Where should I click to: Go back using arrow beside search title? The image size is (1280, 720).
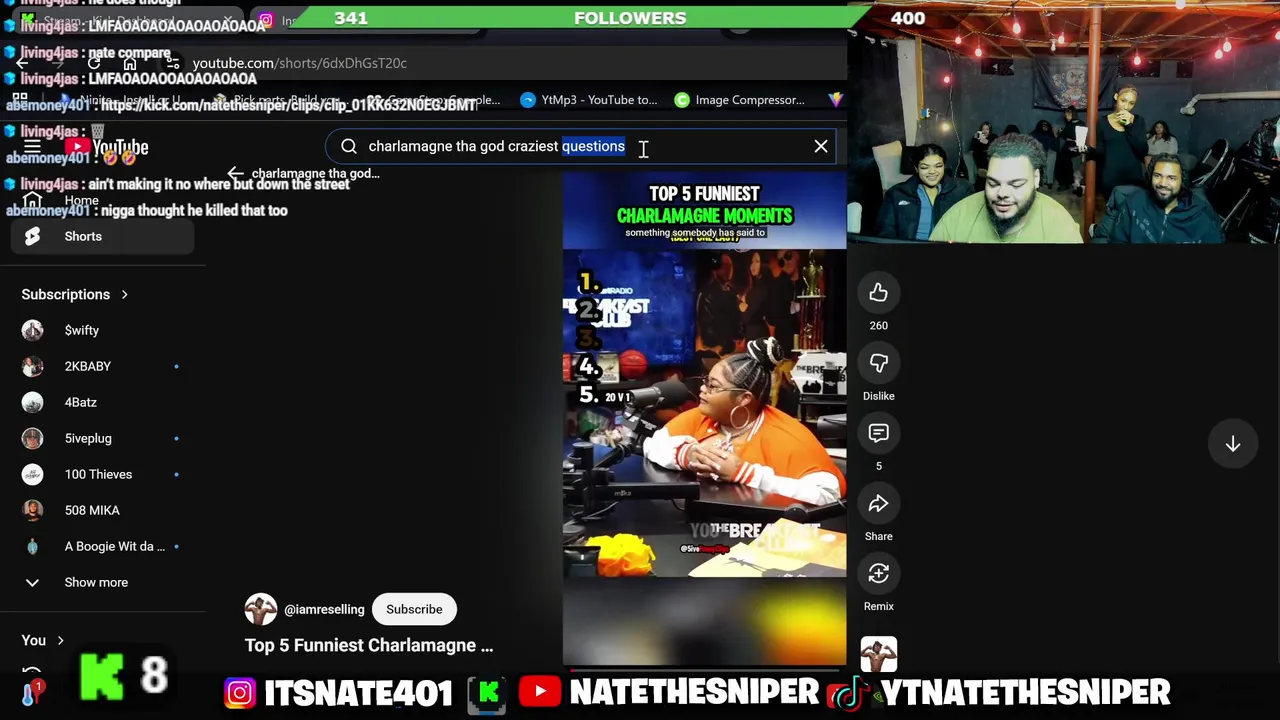click(235, 173)
